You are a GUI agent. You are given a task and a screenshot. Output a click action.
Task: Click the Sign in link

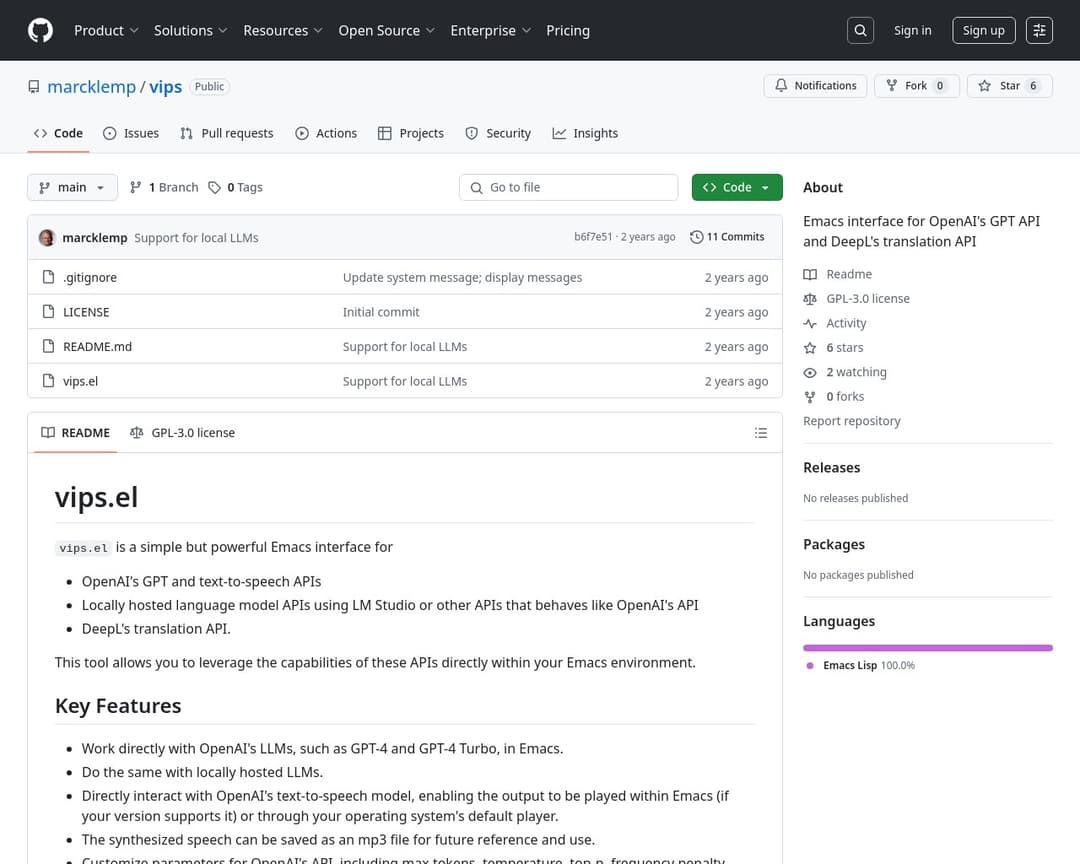913,30
